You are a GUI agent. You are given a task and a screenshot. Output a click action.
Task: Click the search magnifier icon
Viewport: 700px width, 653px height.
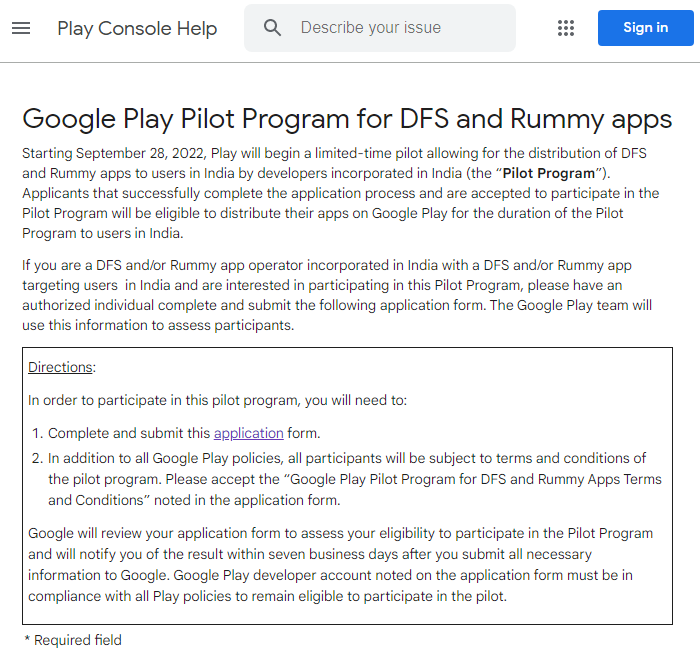[272, 28]
